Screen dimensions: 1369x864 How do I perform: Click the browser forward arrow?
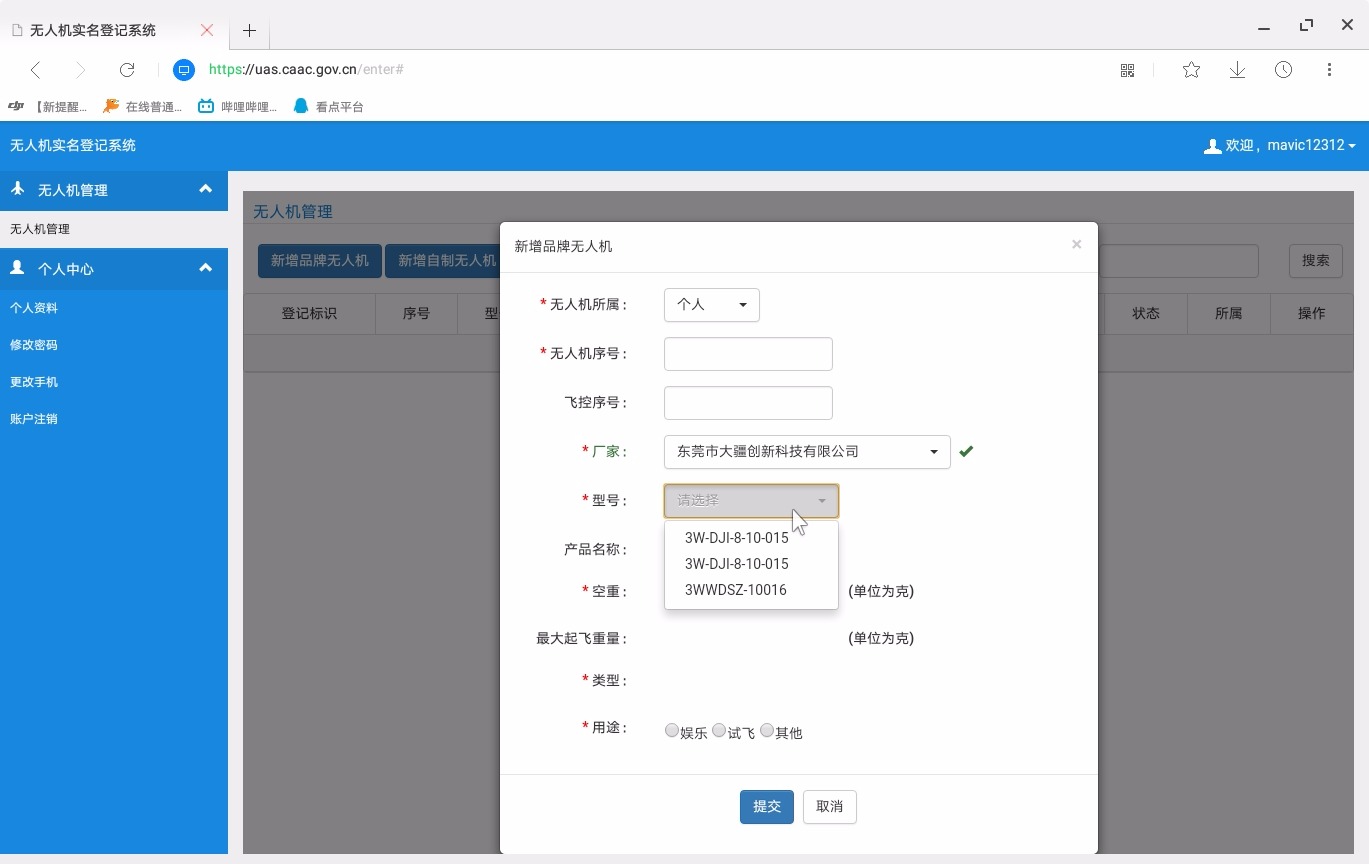click(80, 69)
